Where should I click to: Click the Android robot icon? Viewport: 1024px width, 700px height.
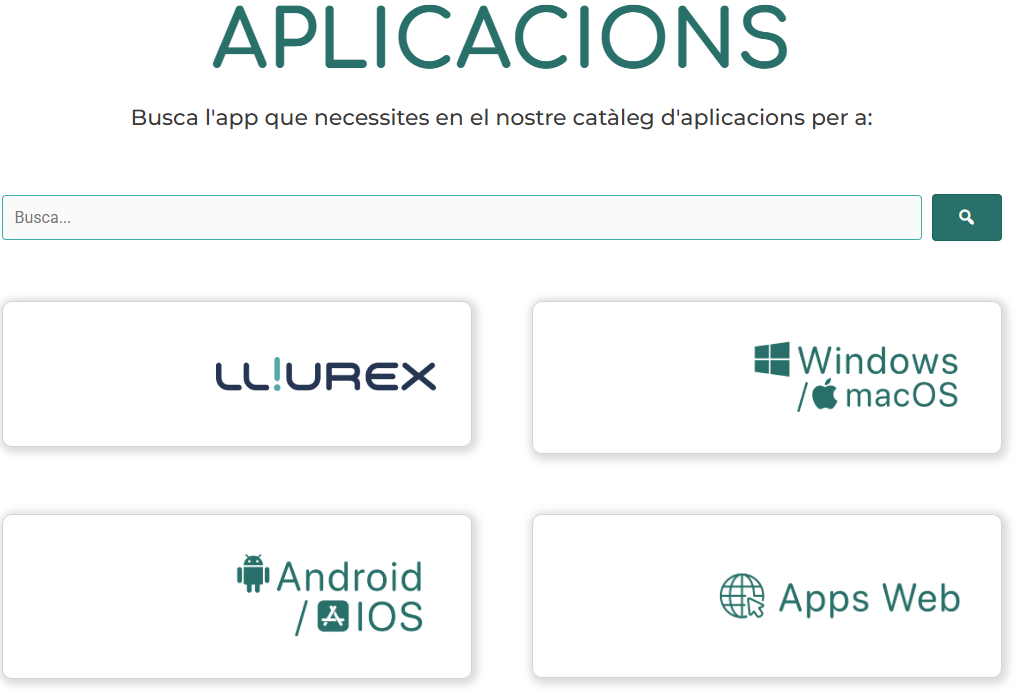[253, 574]
